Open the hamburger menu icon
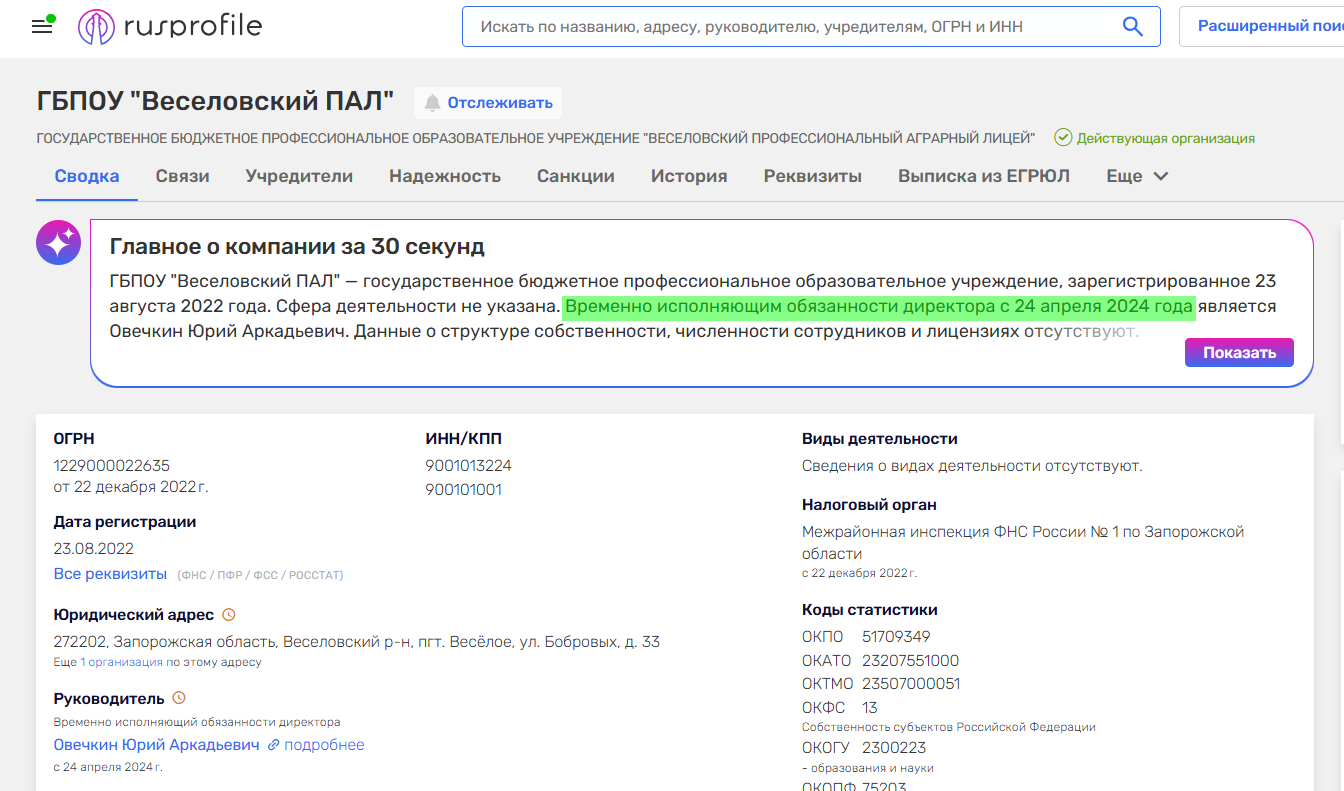Screen dimensions: 1344x791 coord(42,27)
